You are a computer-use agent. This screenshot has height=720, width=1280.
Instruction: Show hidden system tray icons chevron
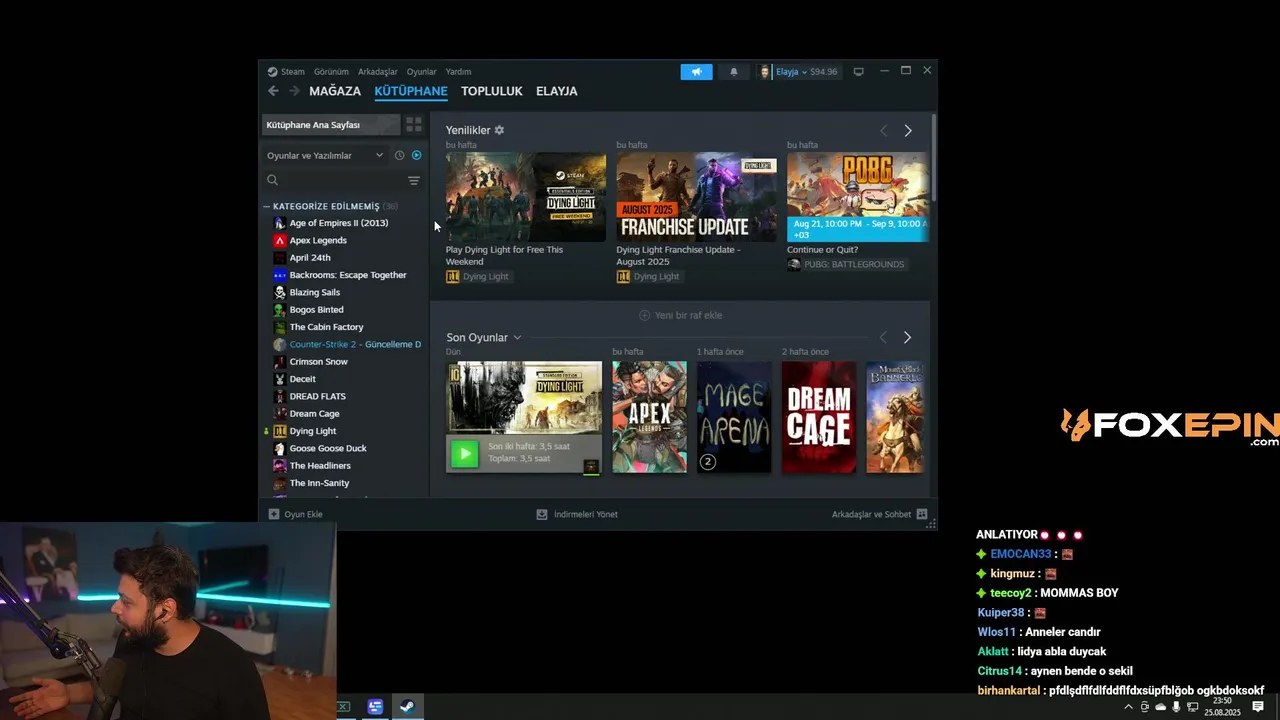[1129, 707]
